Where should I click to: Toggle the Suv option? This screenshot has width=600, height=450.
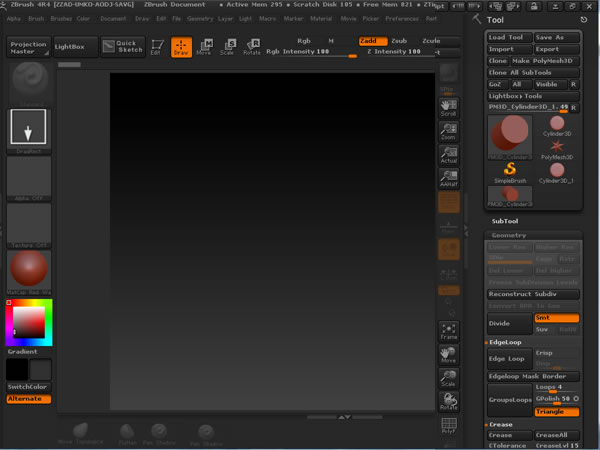pyautogui.click(x=544, y=329)
